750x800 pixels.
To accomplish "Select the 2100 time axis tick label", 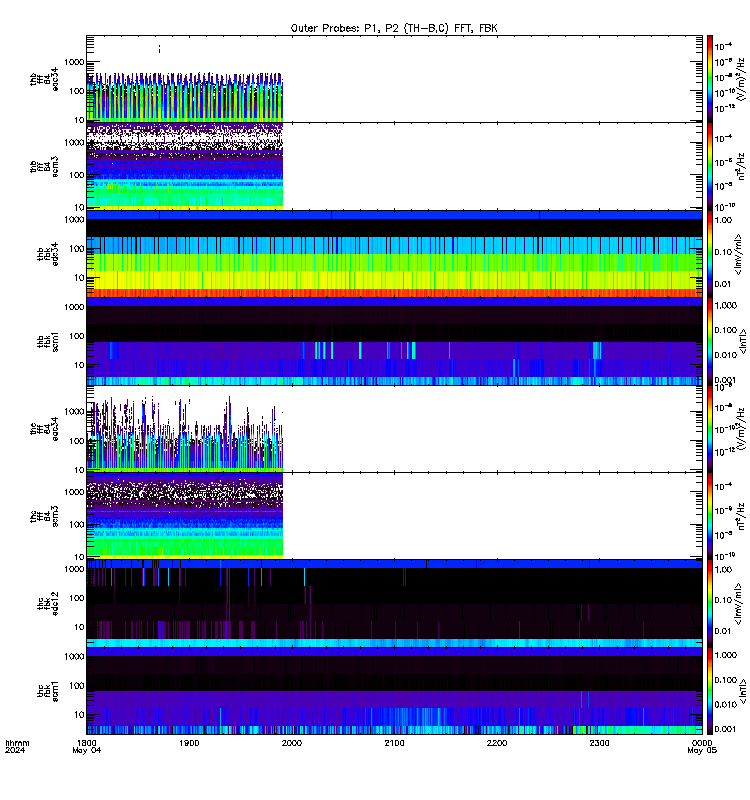I will pyautogui.click(x=394, y=743).
